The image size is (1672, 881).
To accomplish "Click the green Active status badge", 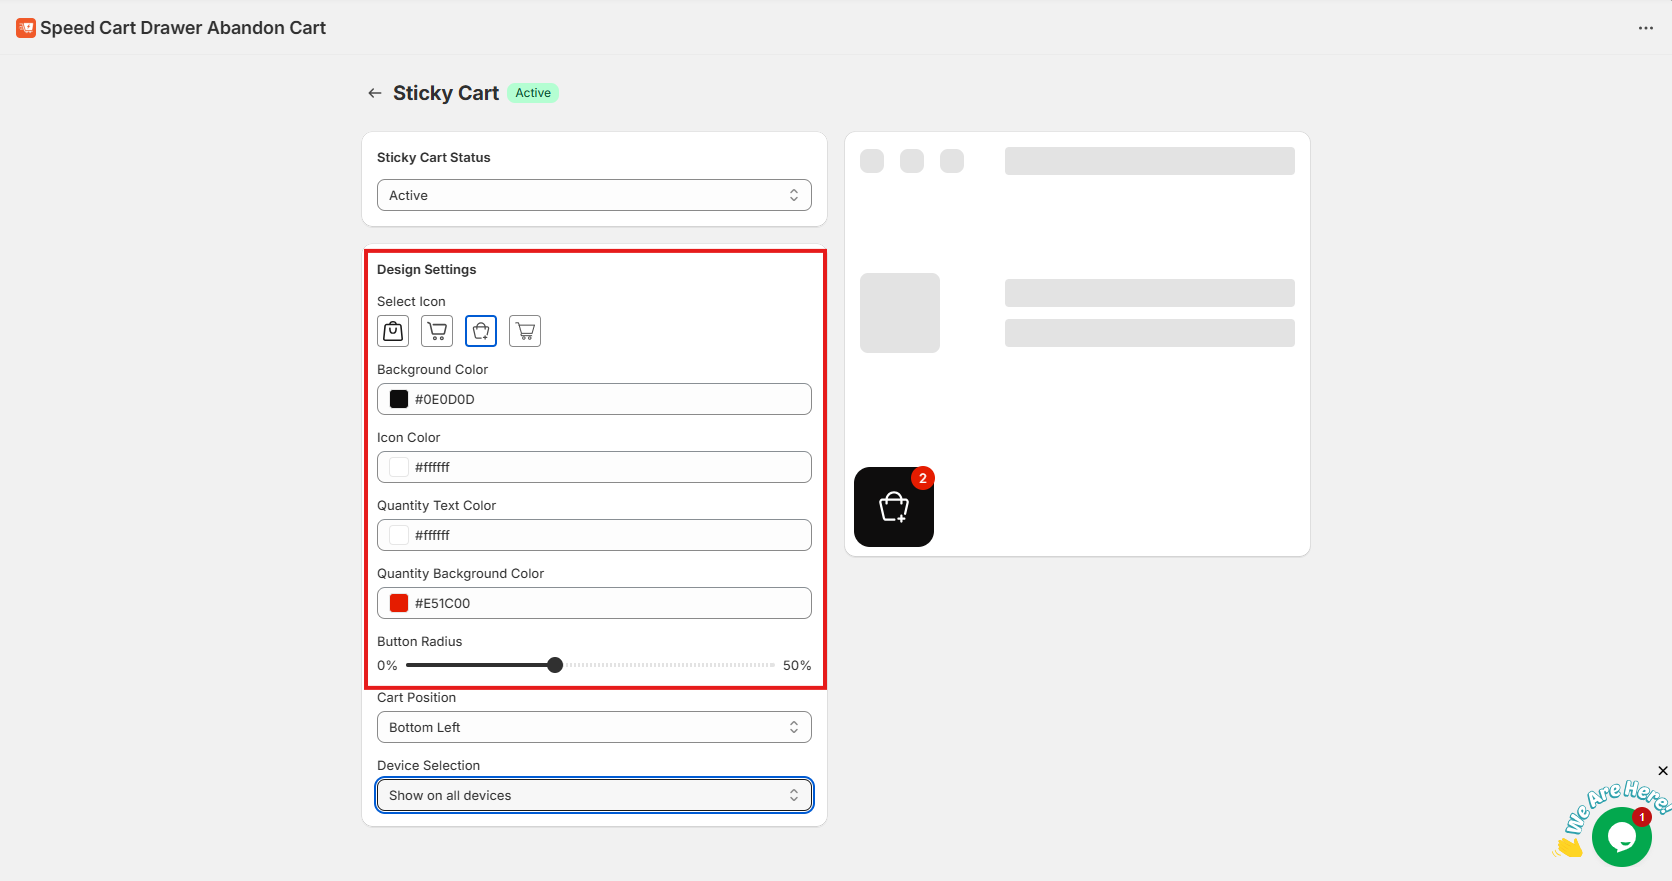I will [x=533, y=93].
